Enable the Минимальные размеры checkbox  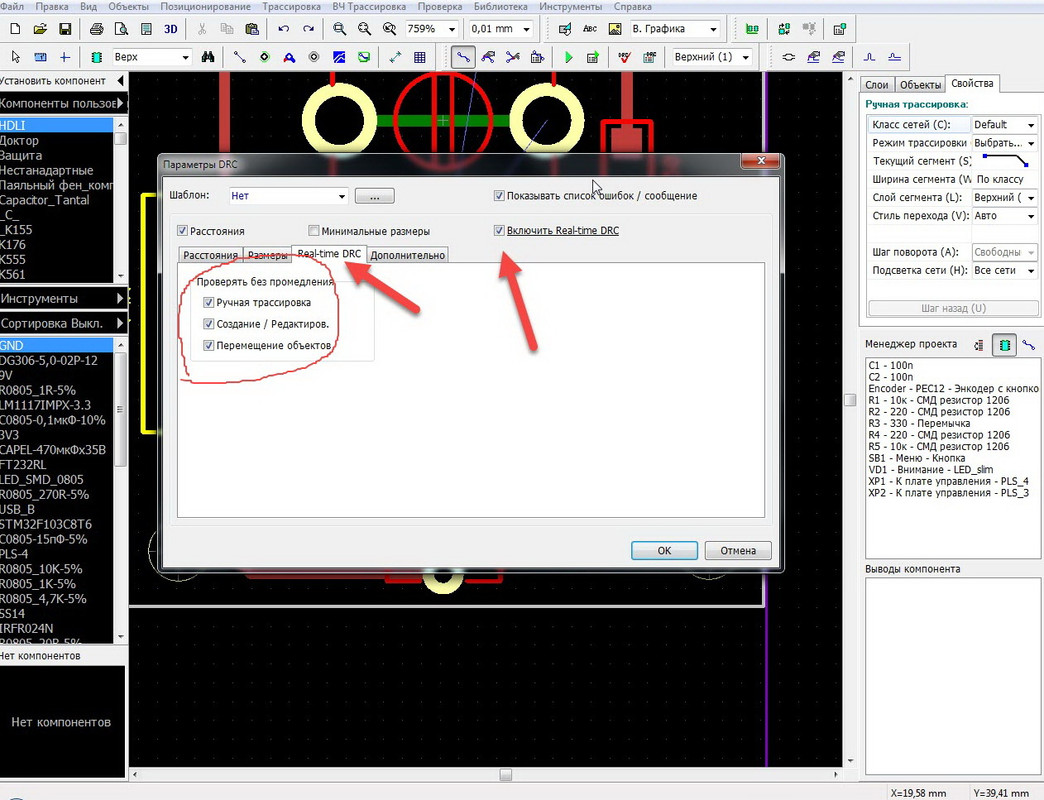click(314, 231)
